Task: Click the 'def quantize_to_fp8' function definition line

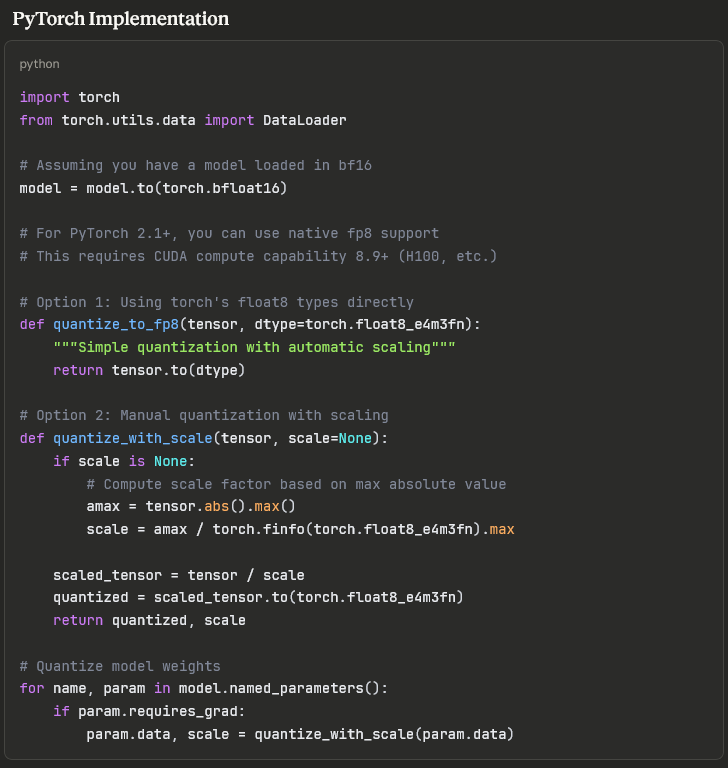Action: click(x=250, y=324)
